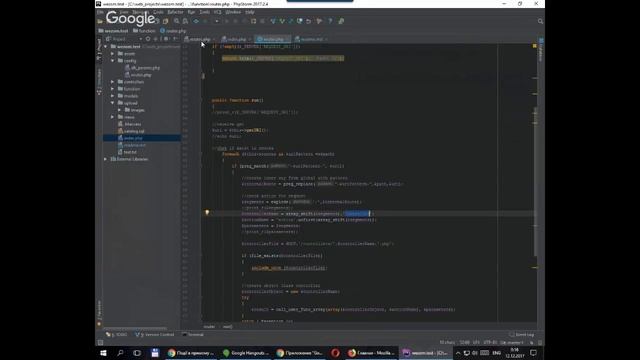Open the run configuration dropdown
Image resolution: width=640 pixels, height=360 pixels.
[x=217, y=21]
